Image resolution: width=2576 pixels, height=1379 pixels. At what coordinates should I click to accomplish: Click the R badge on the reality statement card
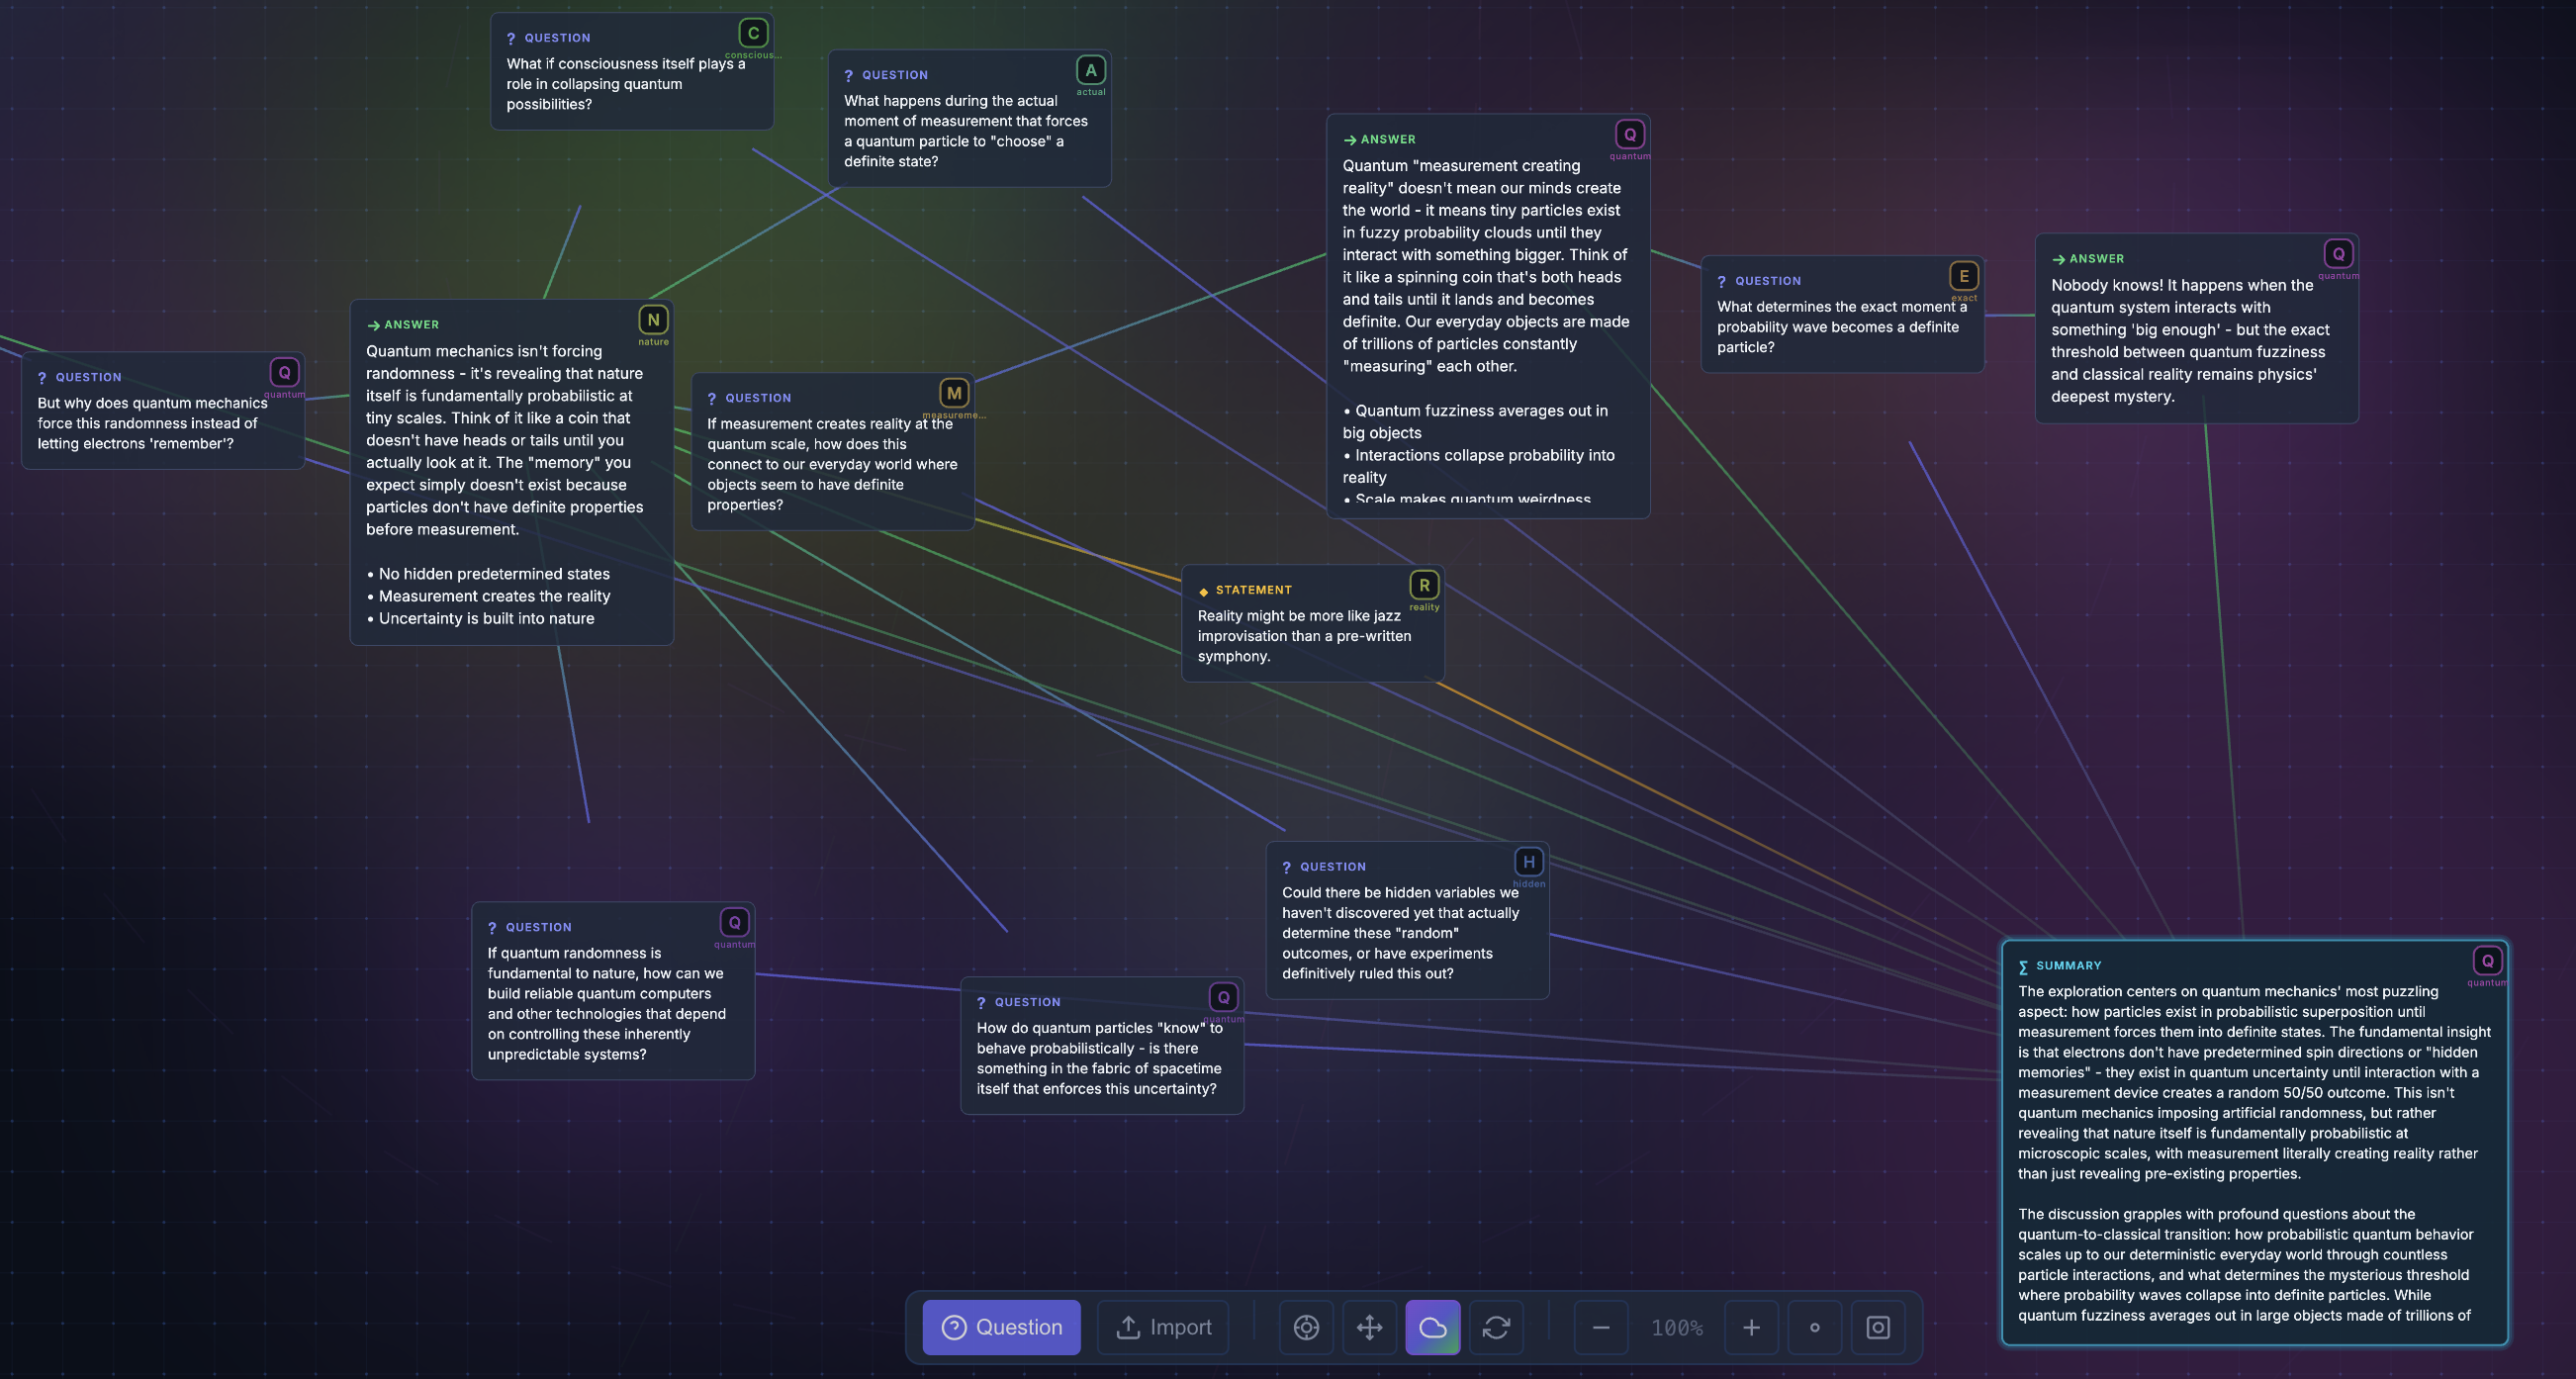(1424, 585)
